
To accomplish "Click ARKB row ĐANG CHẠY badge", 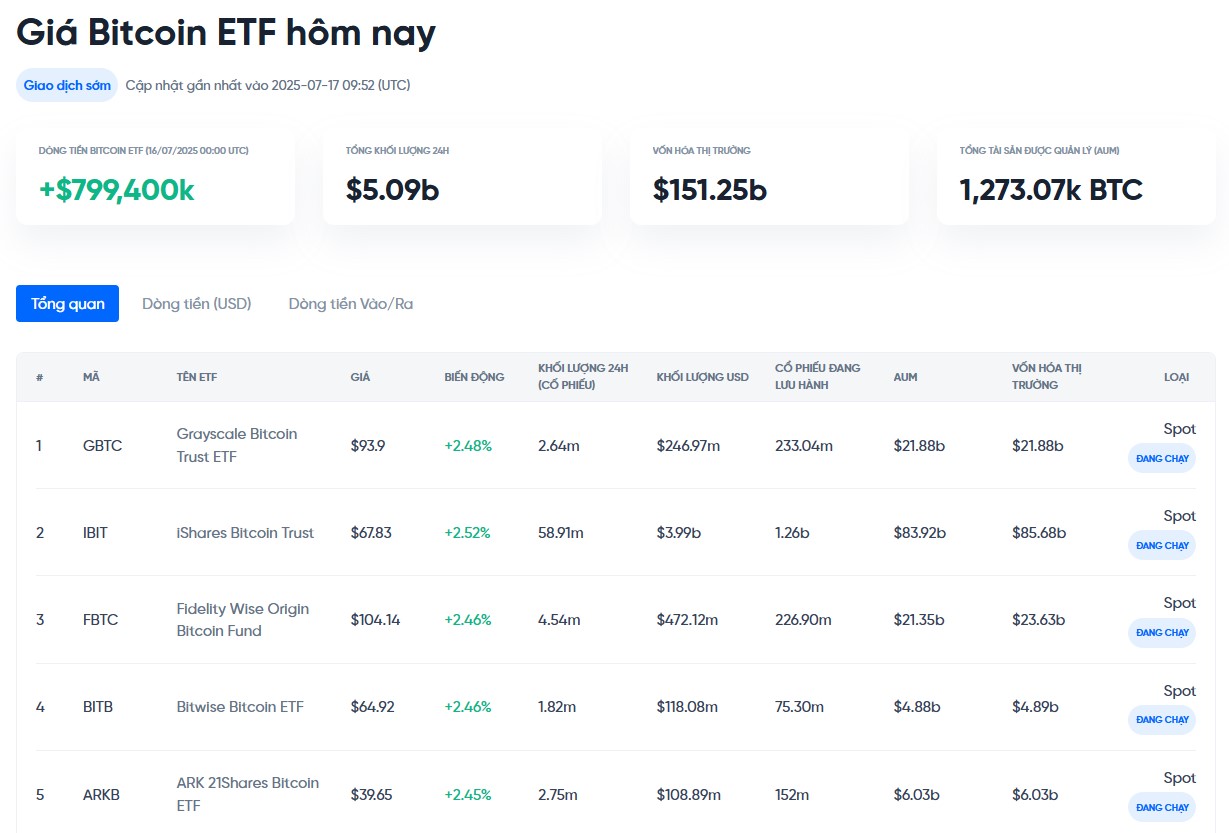I will pyautogui.click(x=1162, y=806).
